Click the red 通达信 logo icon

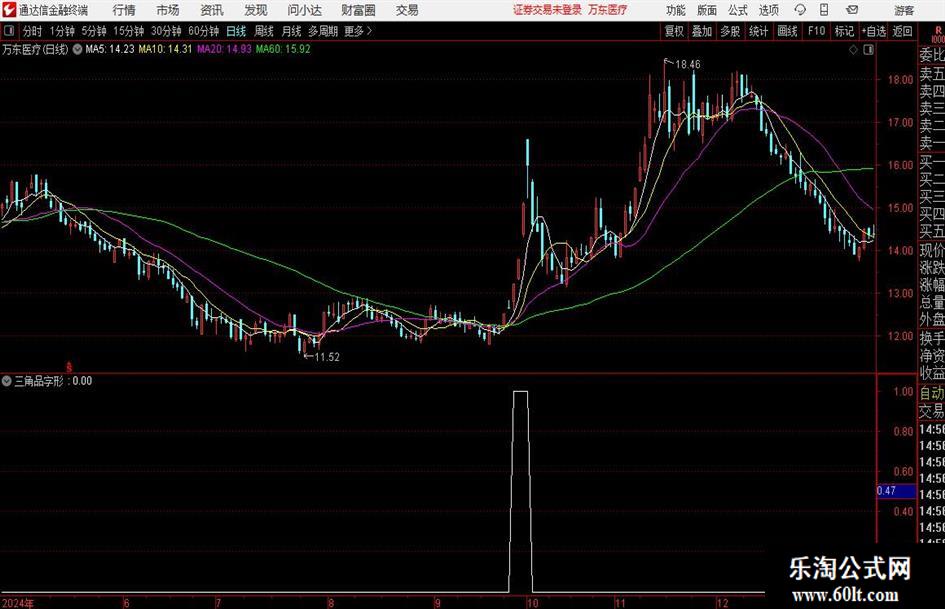click(9, 10)
